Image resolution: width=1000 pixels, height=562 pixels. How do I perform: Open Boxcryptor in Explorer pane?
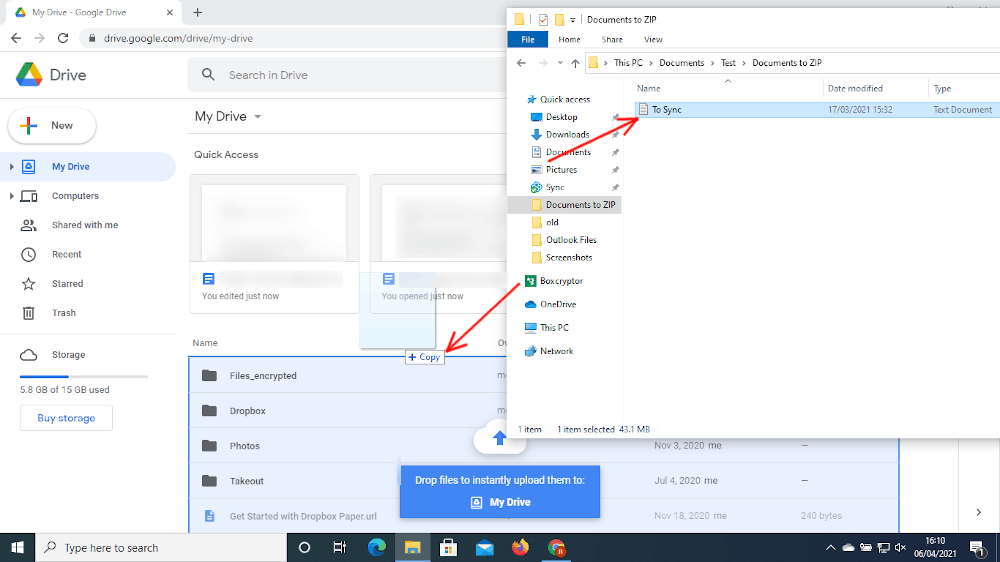561,281
